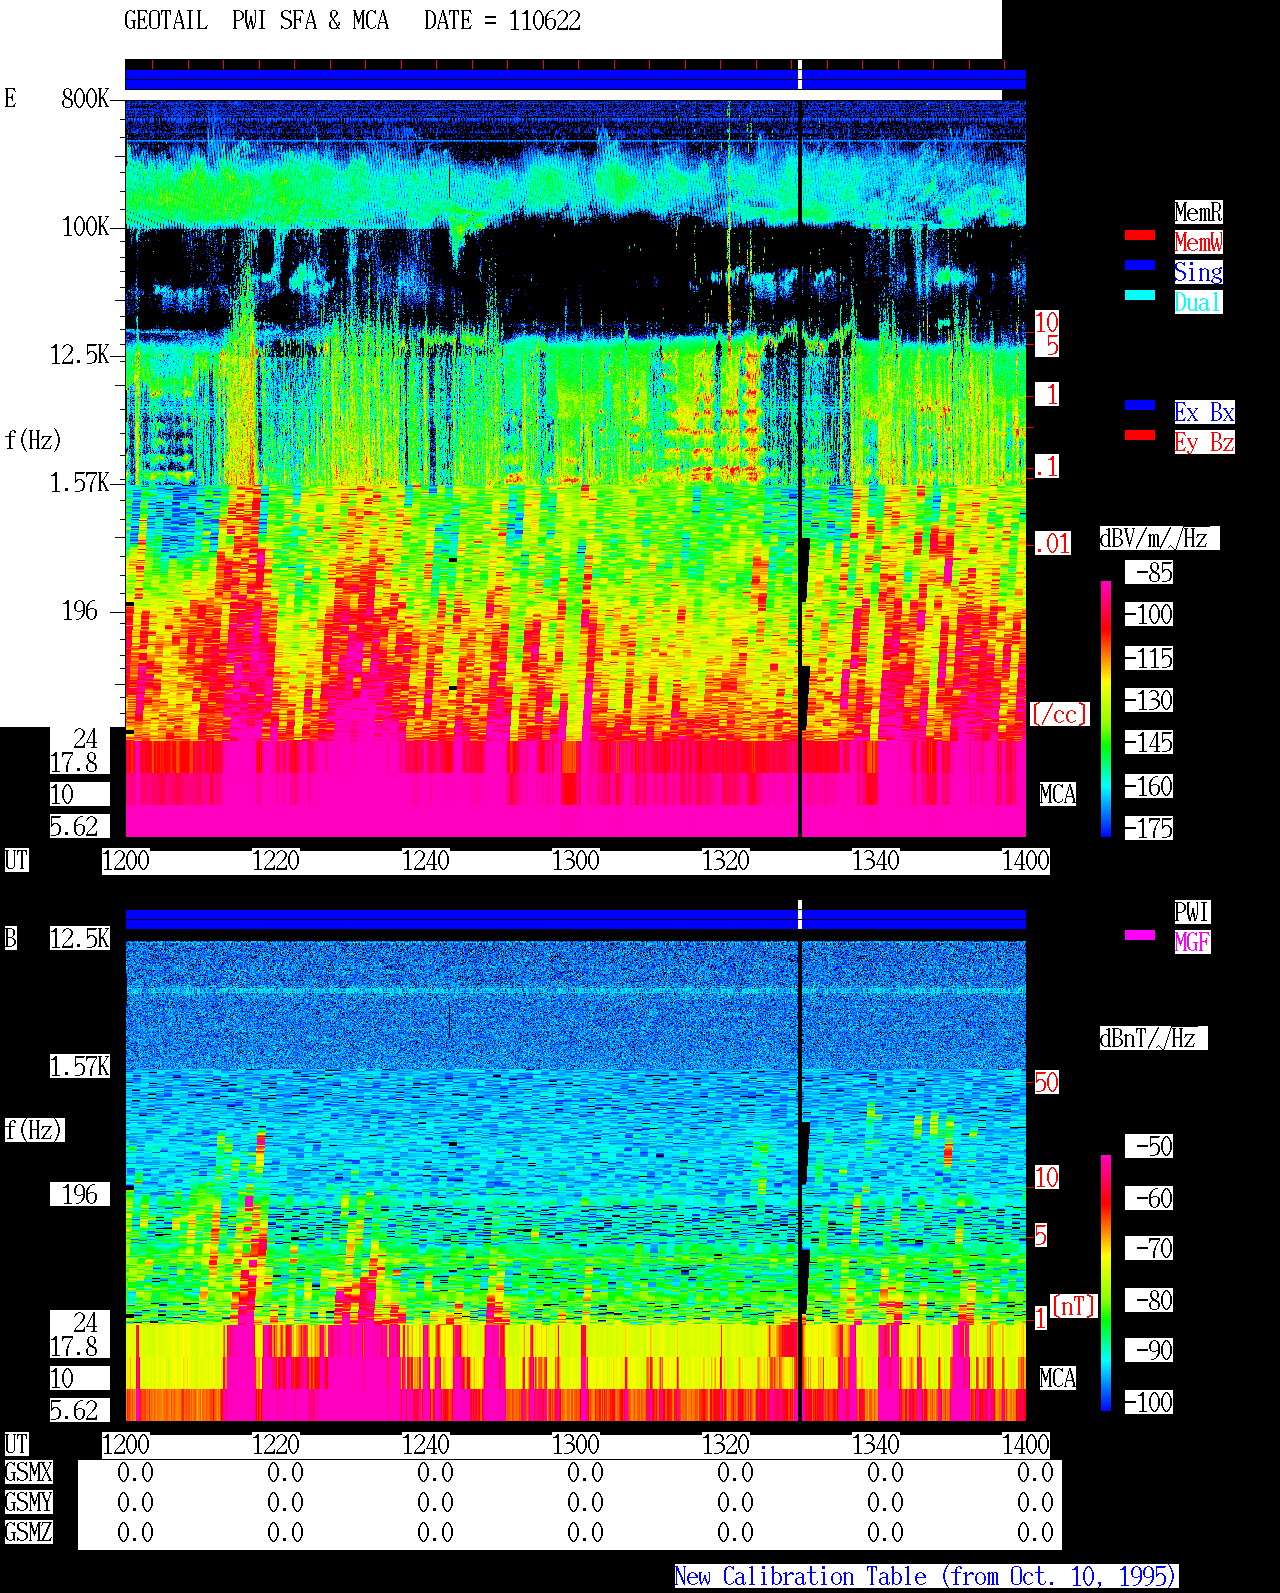Screen dimensions: 1280x1593
Task: Click the MGF legend label
Action: (1192, 942)
